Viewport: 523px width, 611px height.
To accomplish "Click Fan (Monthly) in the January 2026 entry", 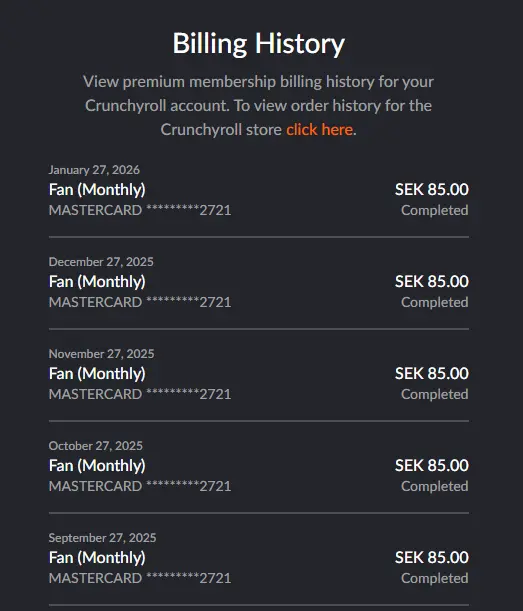I will [97, 190].
